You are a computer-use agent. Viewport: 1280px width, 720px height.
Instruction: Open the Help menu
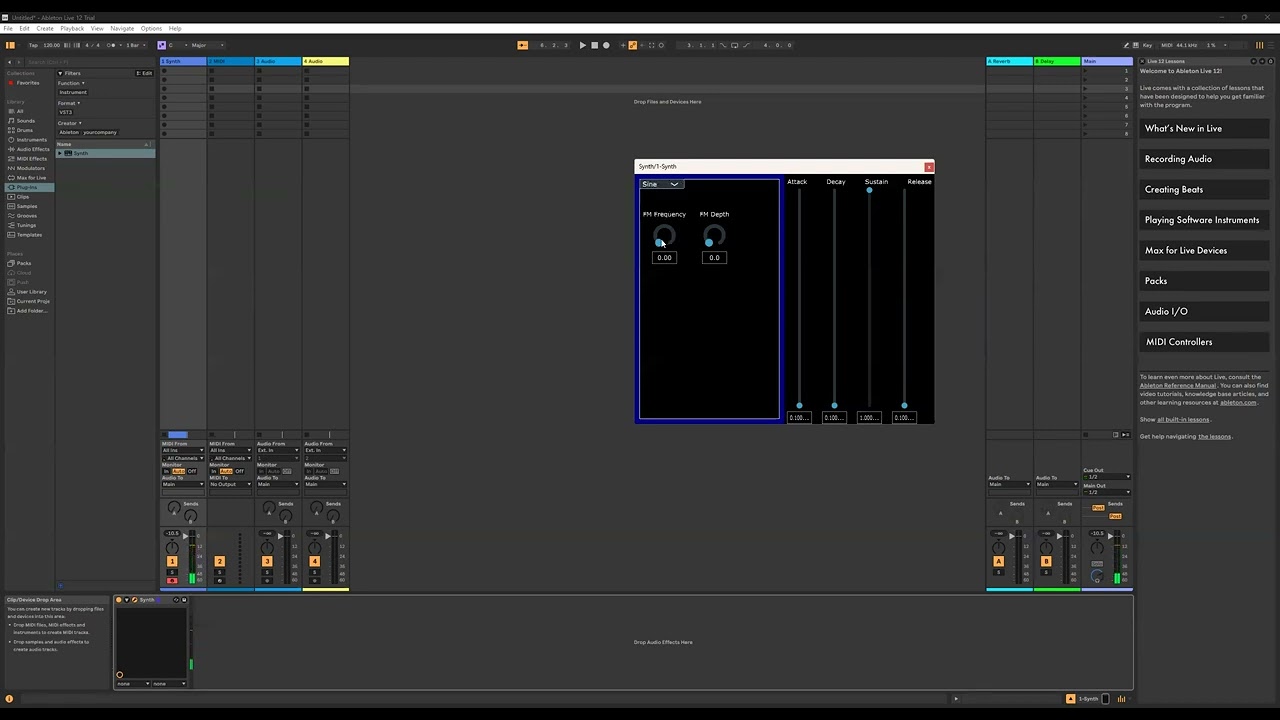point(175,28)
